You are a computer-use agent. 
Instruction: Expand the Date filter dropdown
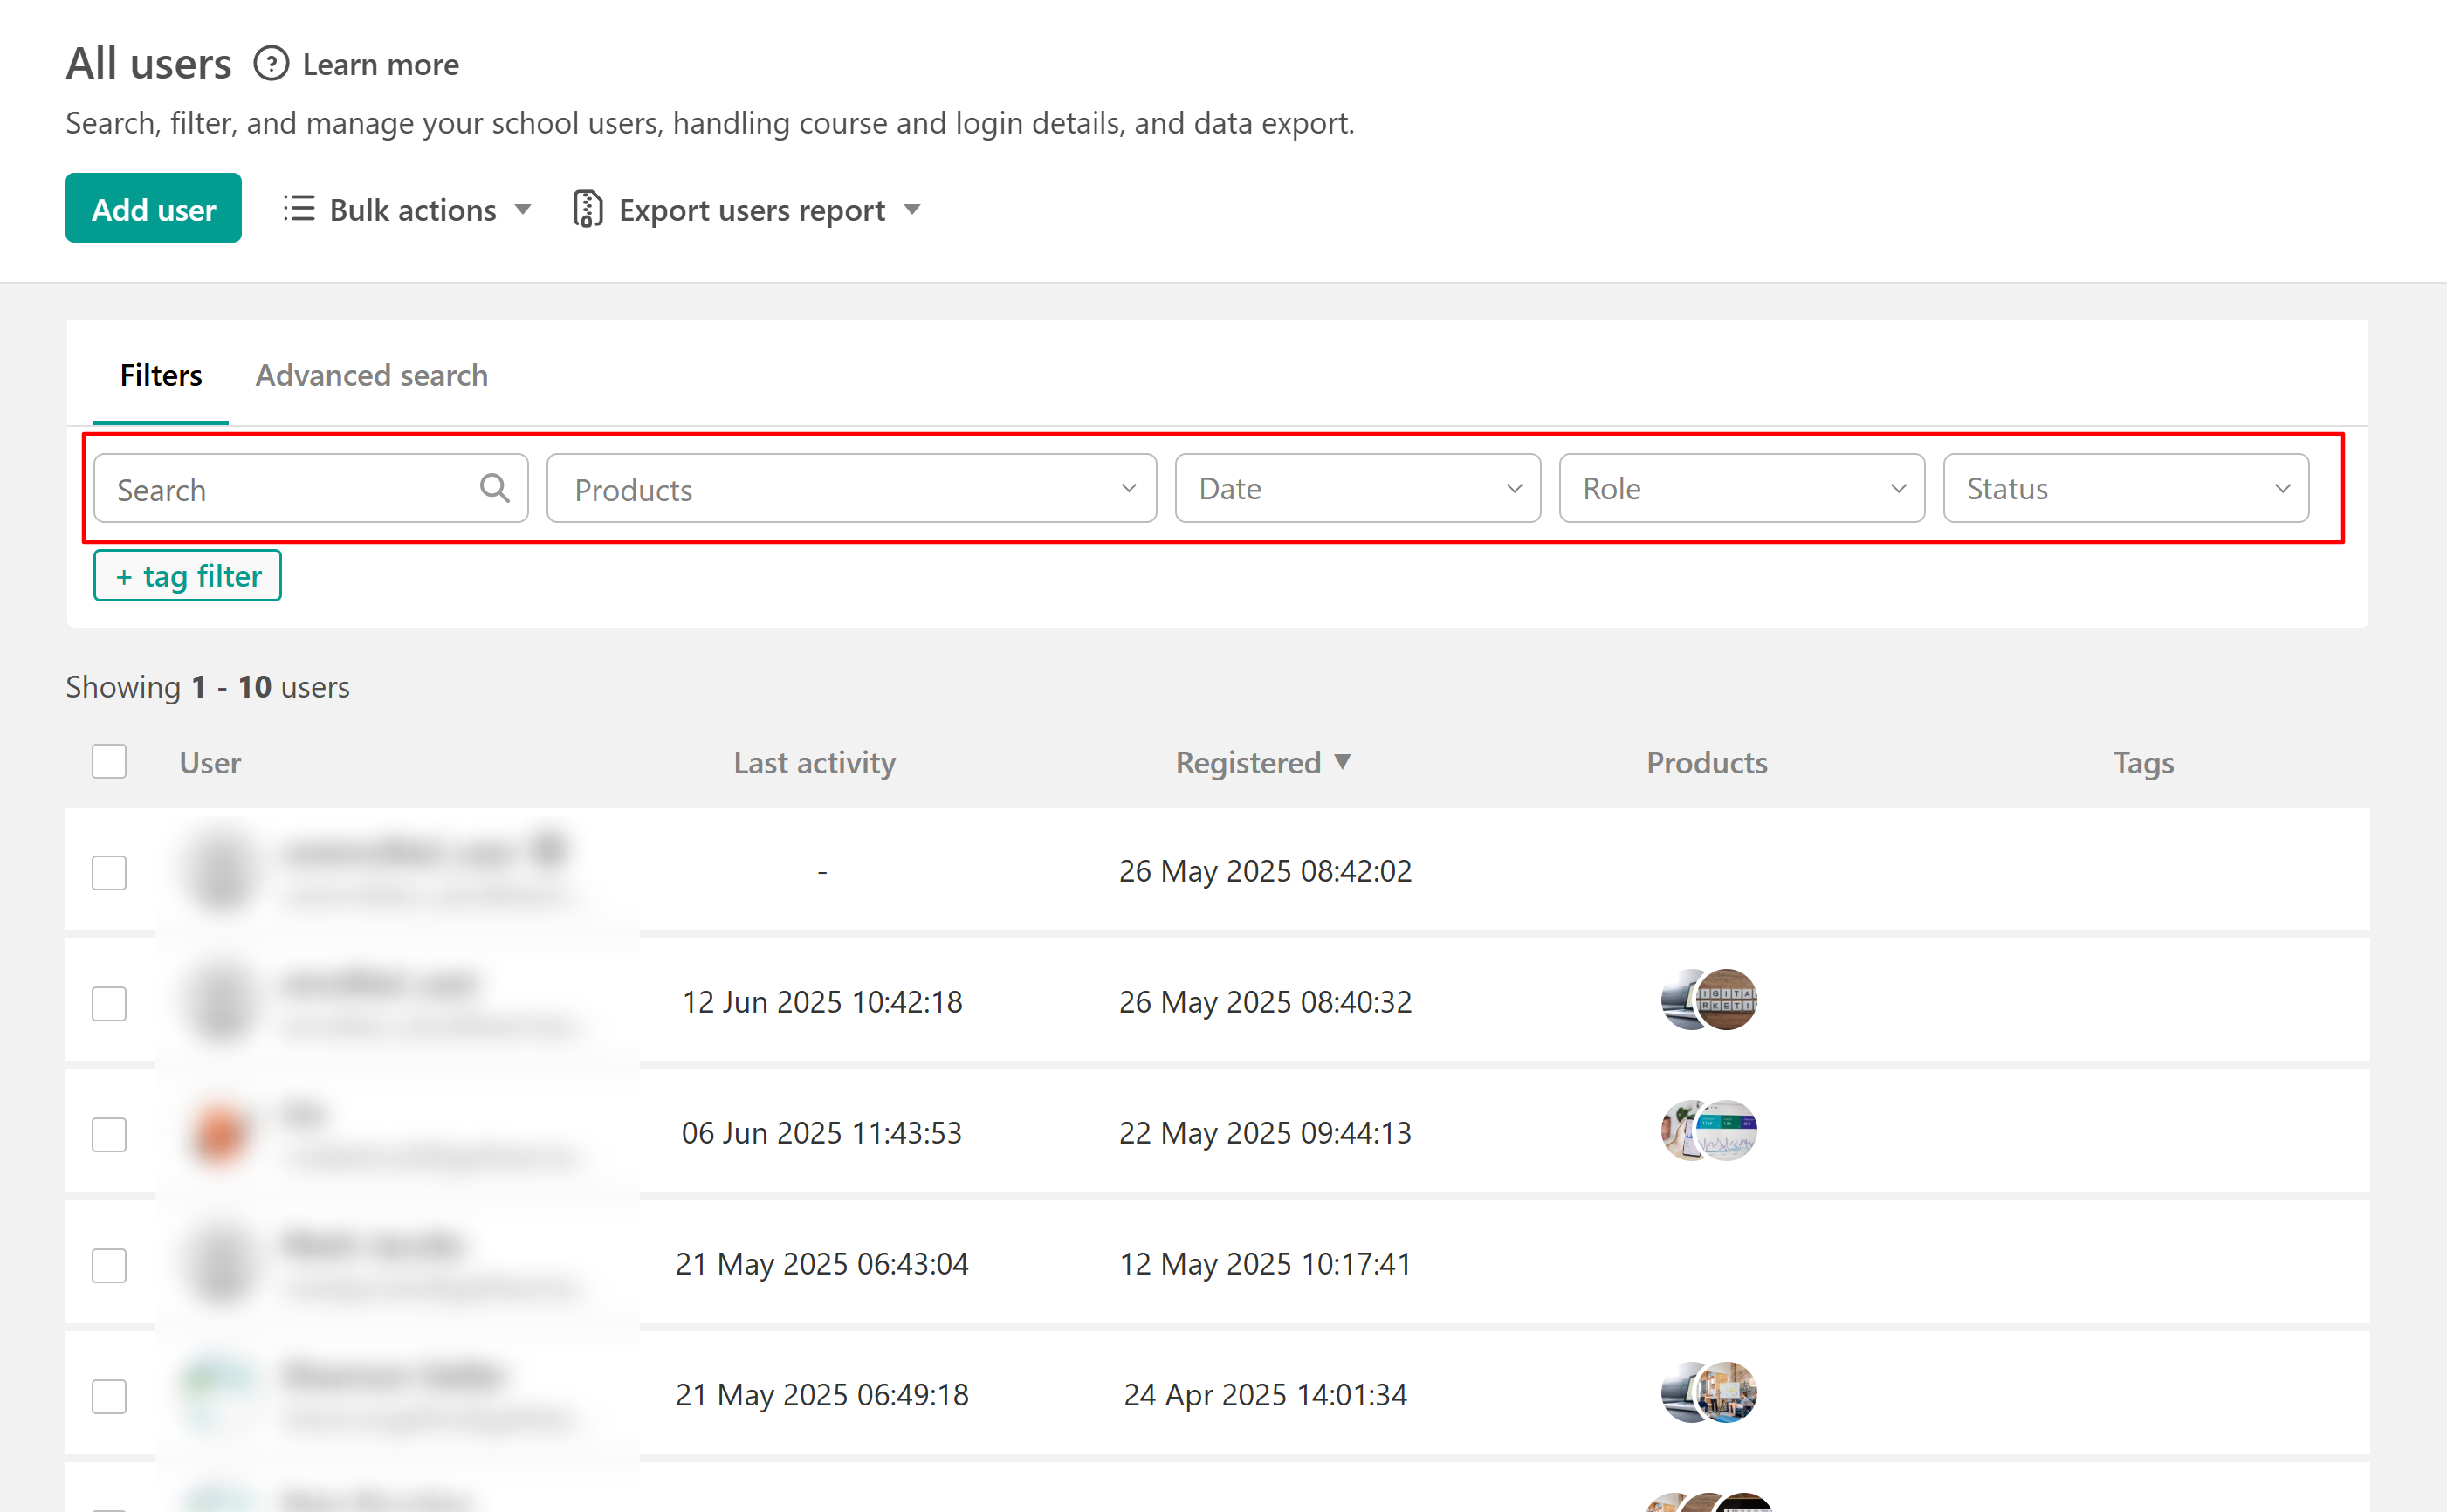1357,488
